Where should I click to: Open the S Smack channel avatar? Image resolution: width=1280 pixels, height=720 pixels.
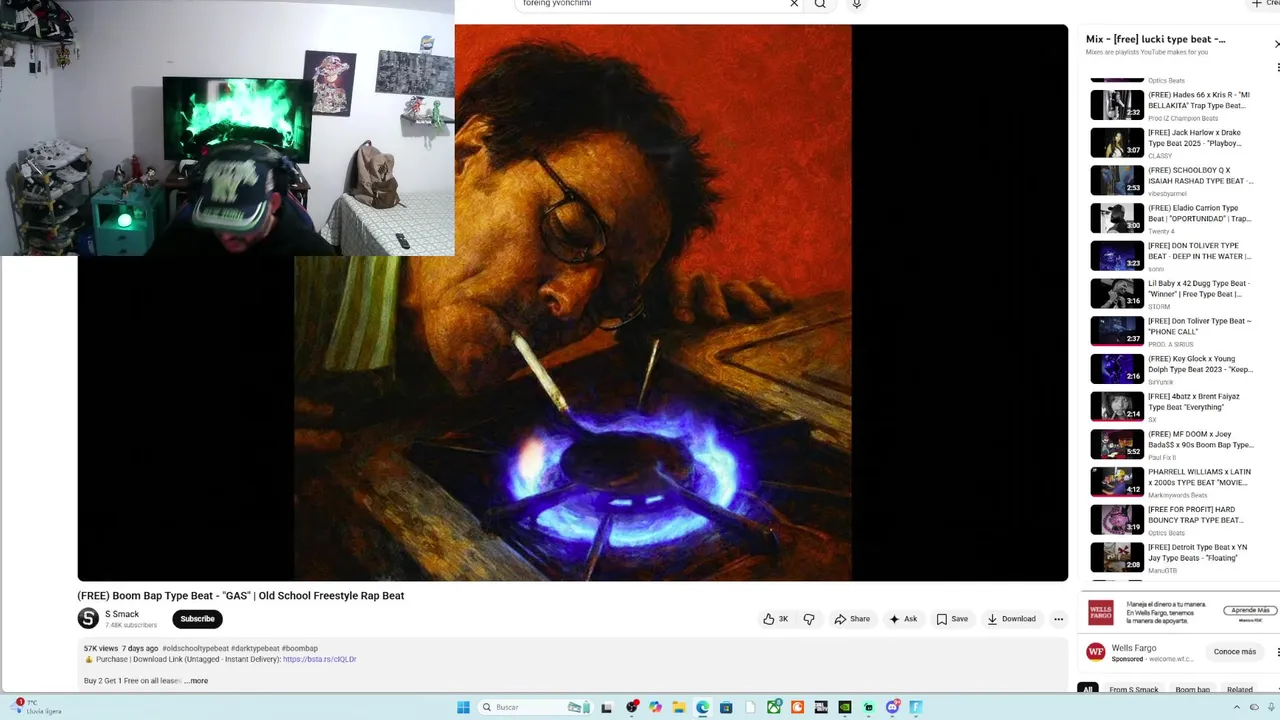point(89,619)
